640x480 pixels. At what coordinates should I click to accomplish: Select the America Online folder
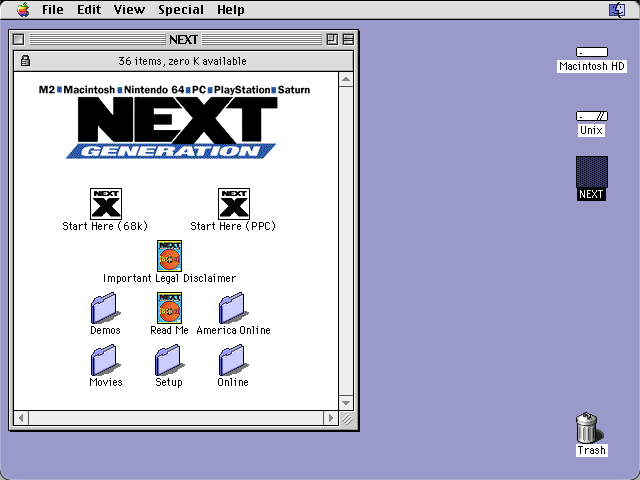click(233, 308)
